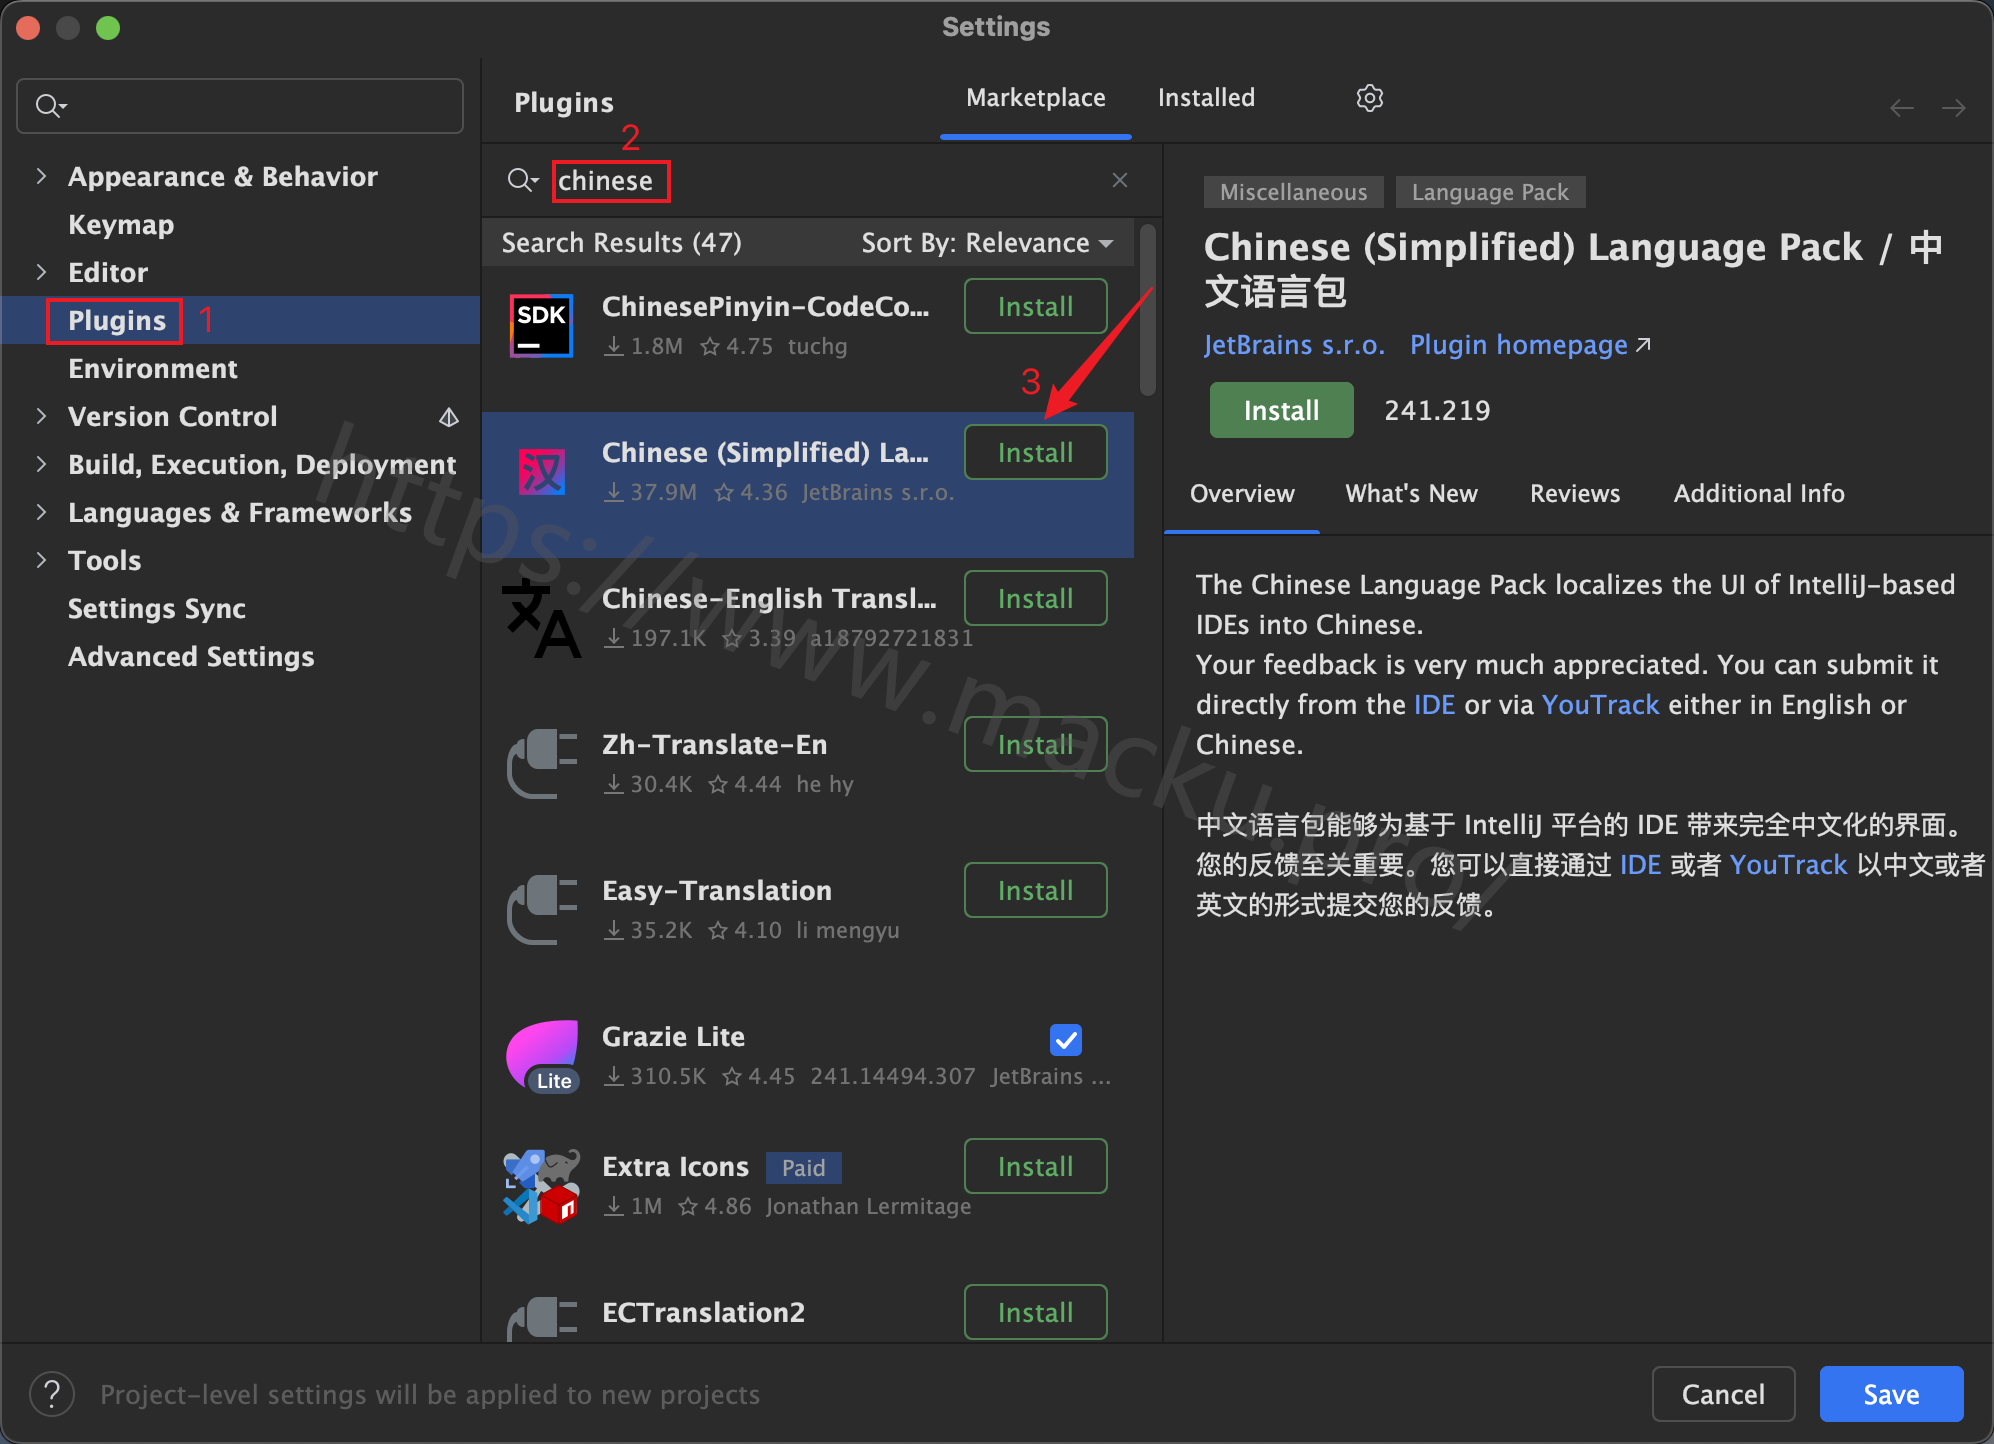Click the settings search magnifier icon

pyautogui.click(x=50, y=106)
